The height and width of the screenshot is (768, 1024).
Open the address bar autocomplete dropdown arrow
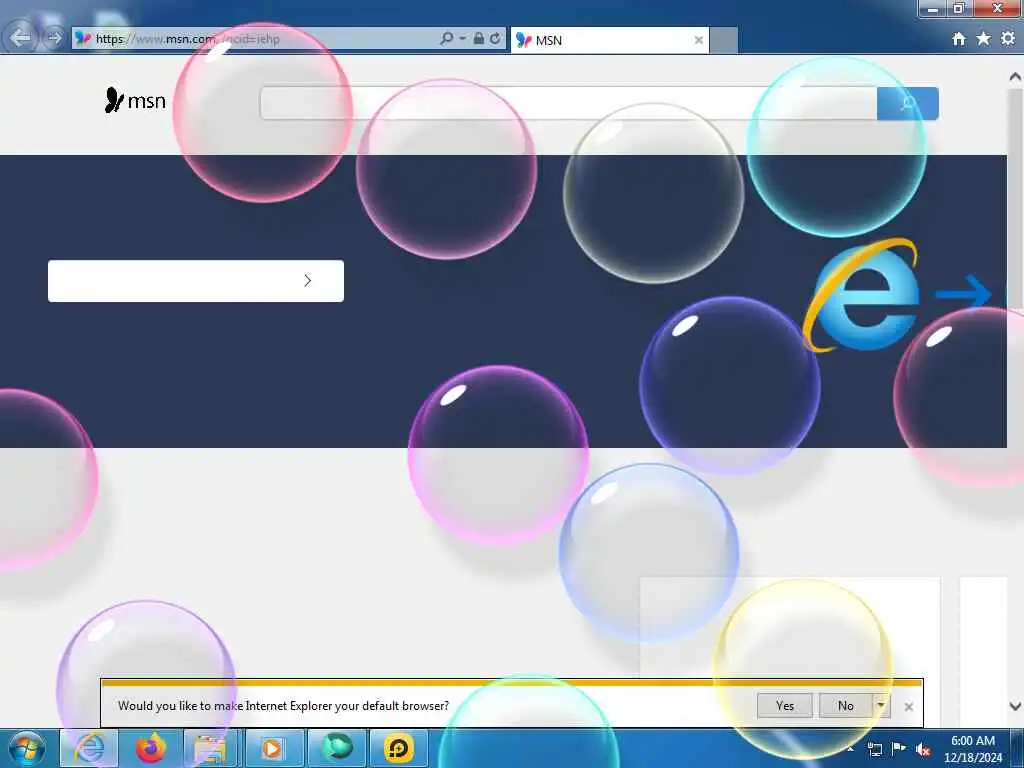tap(462, 39)
